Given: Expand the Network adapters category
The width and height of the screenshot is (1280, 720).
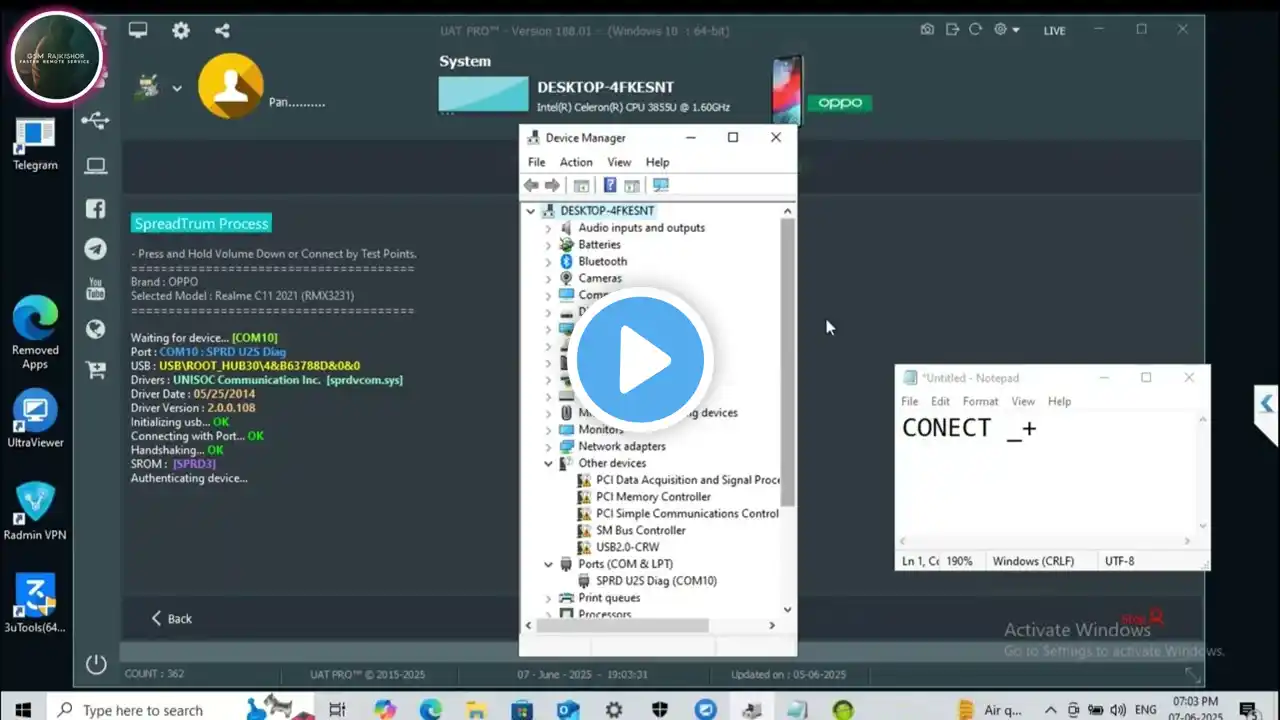Looking at the screenshot, I should click(x=548, y=447).
